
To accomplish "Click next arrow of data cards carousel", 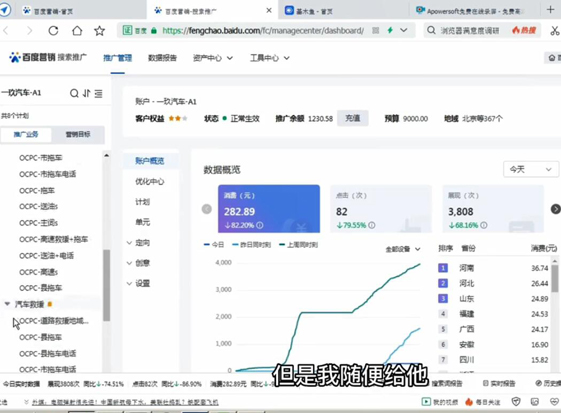I will (x=556, y=209).
